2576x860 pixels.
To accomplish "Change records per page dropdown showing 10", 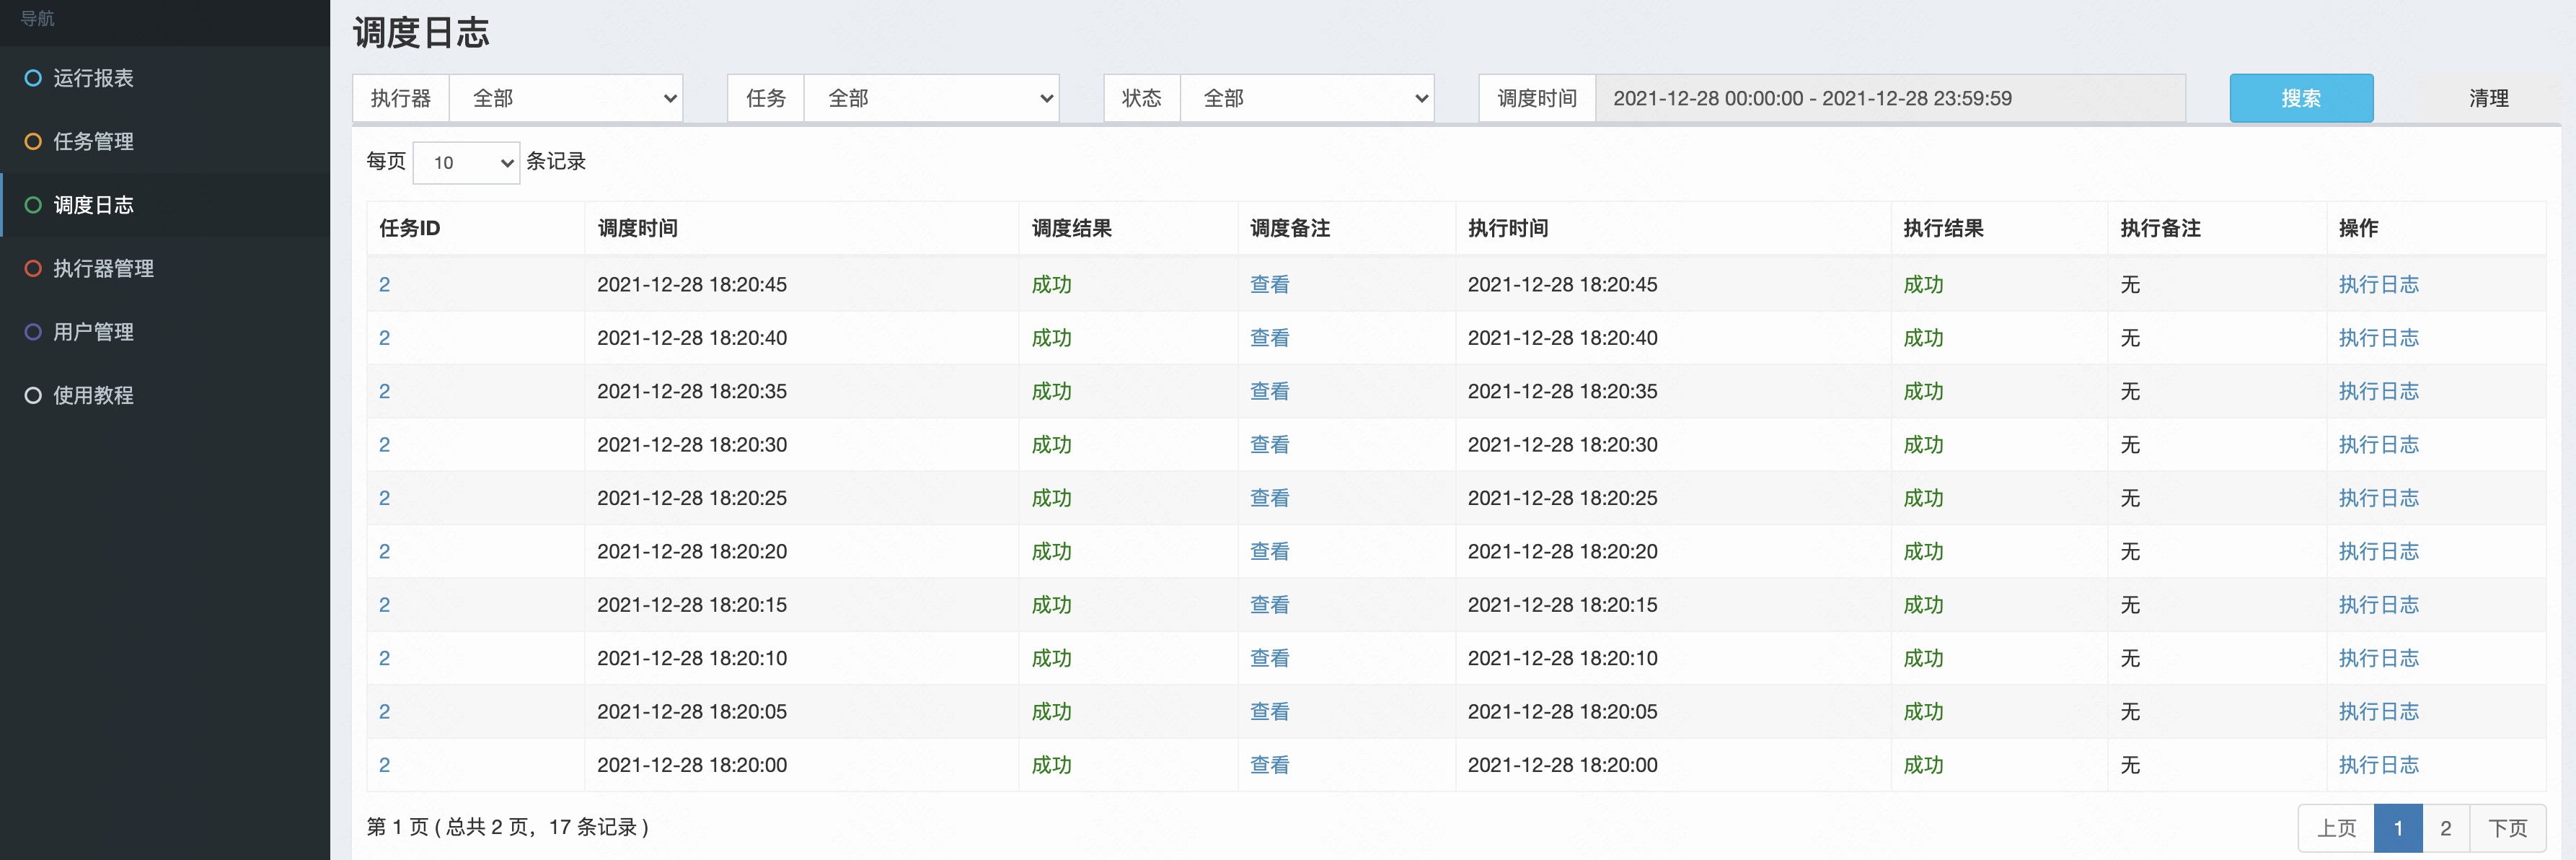I will pyautogui.click(x=466, y=162).
